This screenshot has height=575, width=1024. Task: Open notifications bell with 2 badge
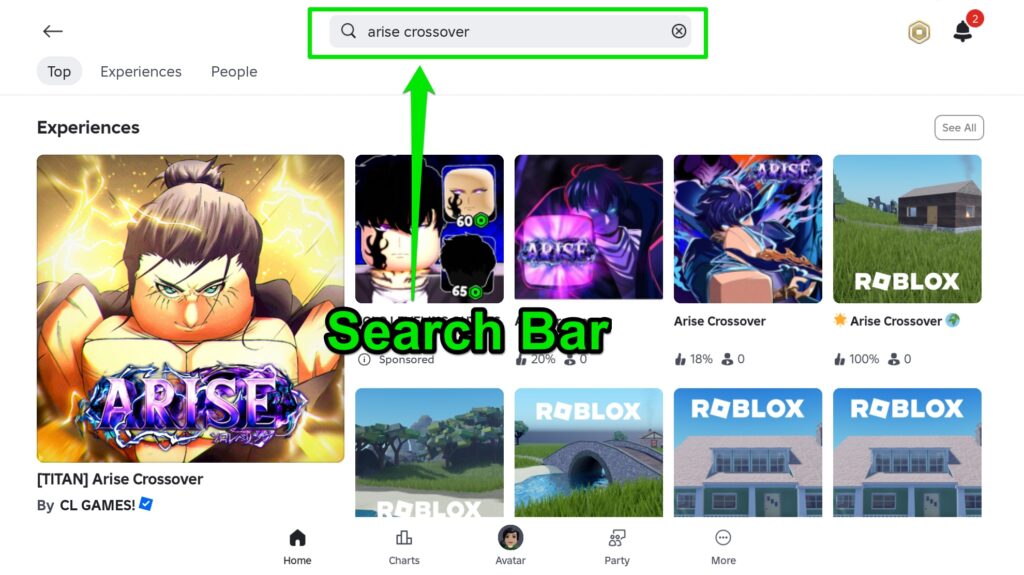(963, 31)
